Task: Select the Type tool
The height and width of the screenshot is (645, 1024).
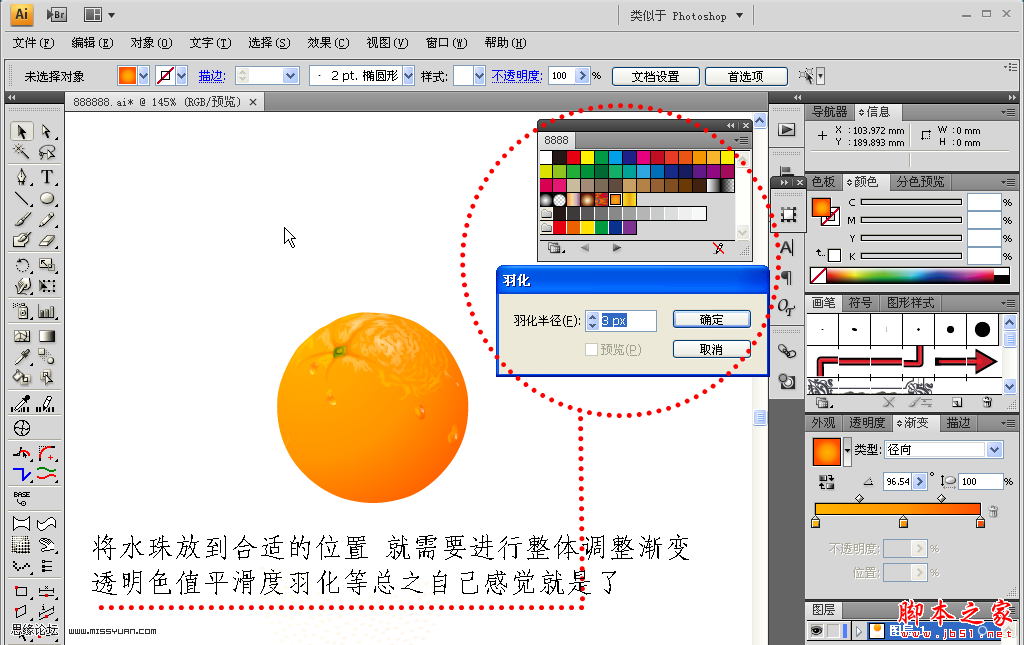Action: (46, 177)
